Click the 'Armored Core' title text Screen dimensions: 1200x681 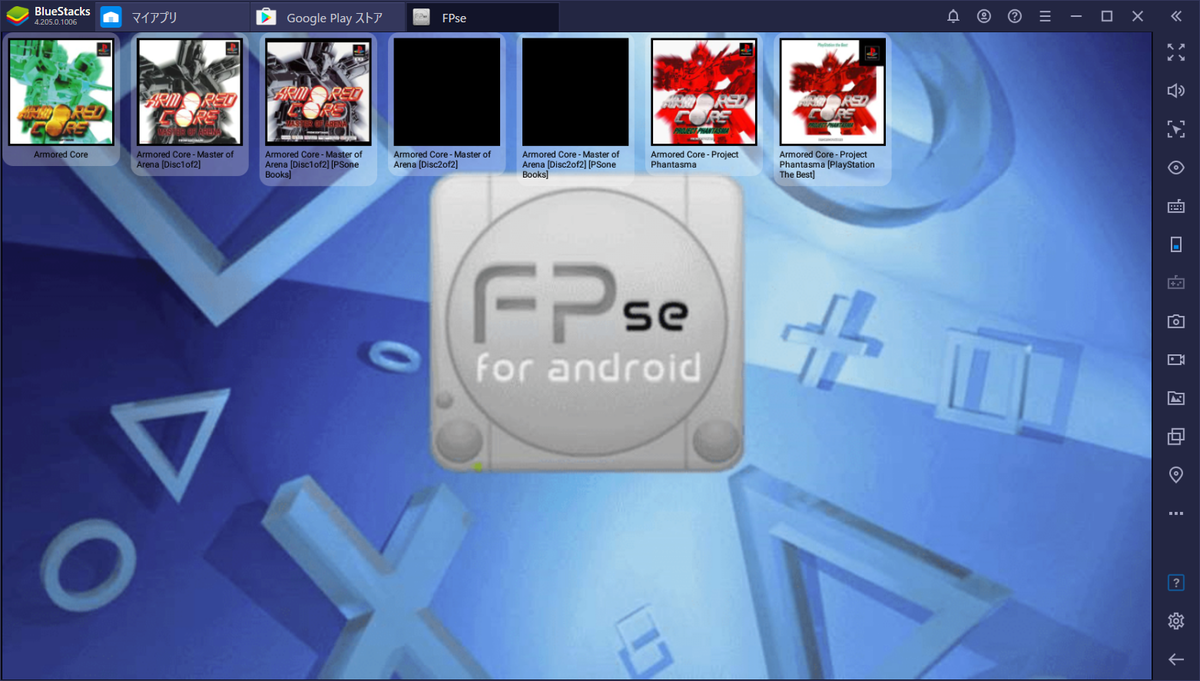[61, 155]
